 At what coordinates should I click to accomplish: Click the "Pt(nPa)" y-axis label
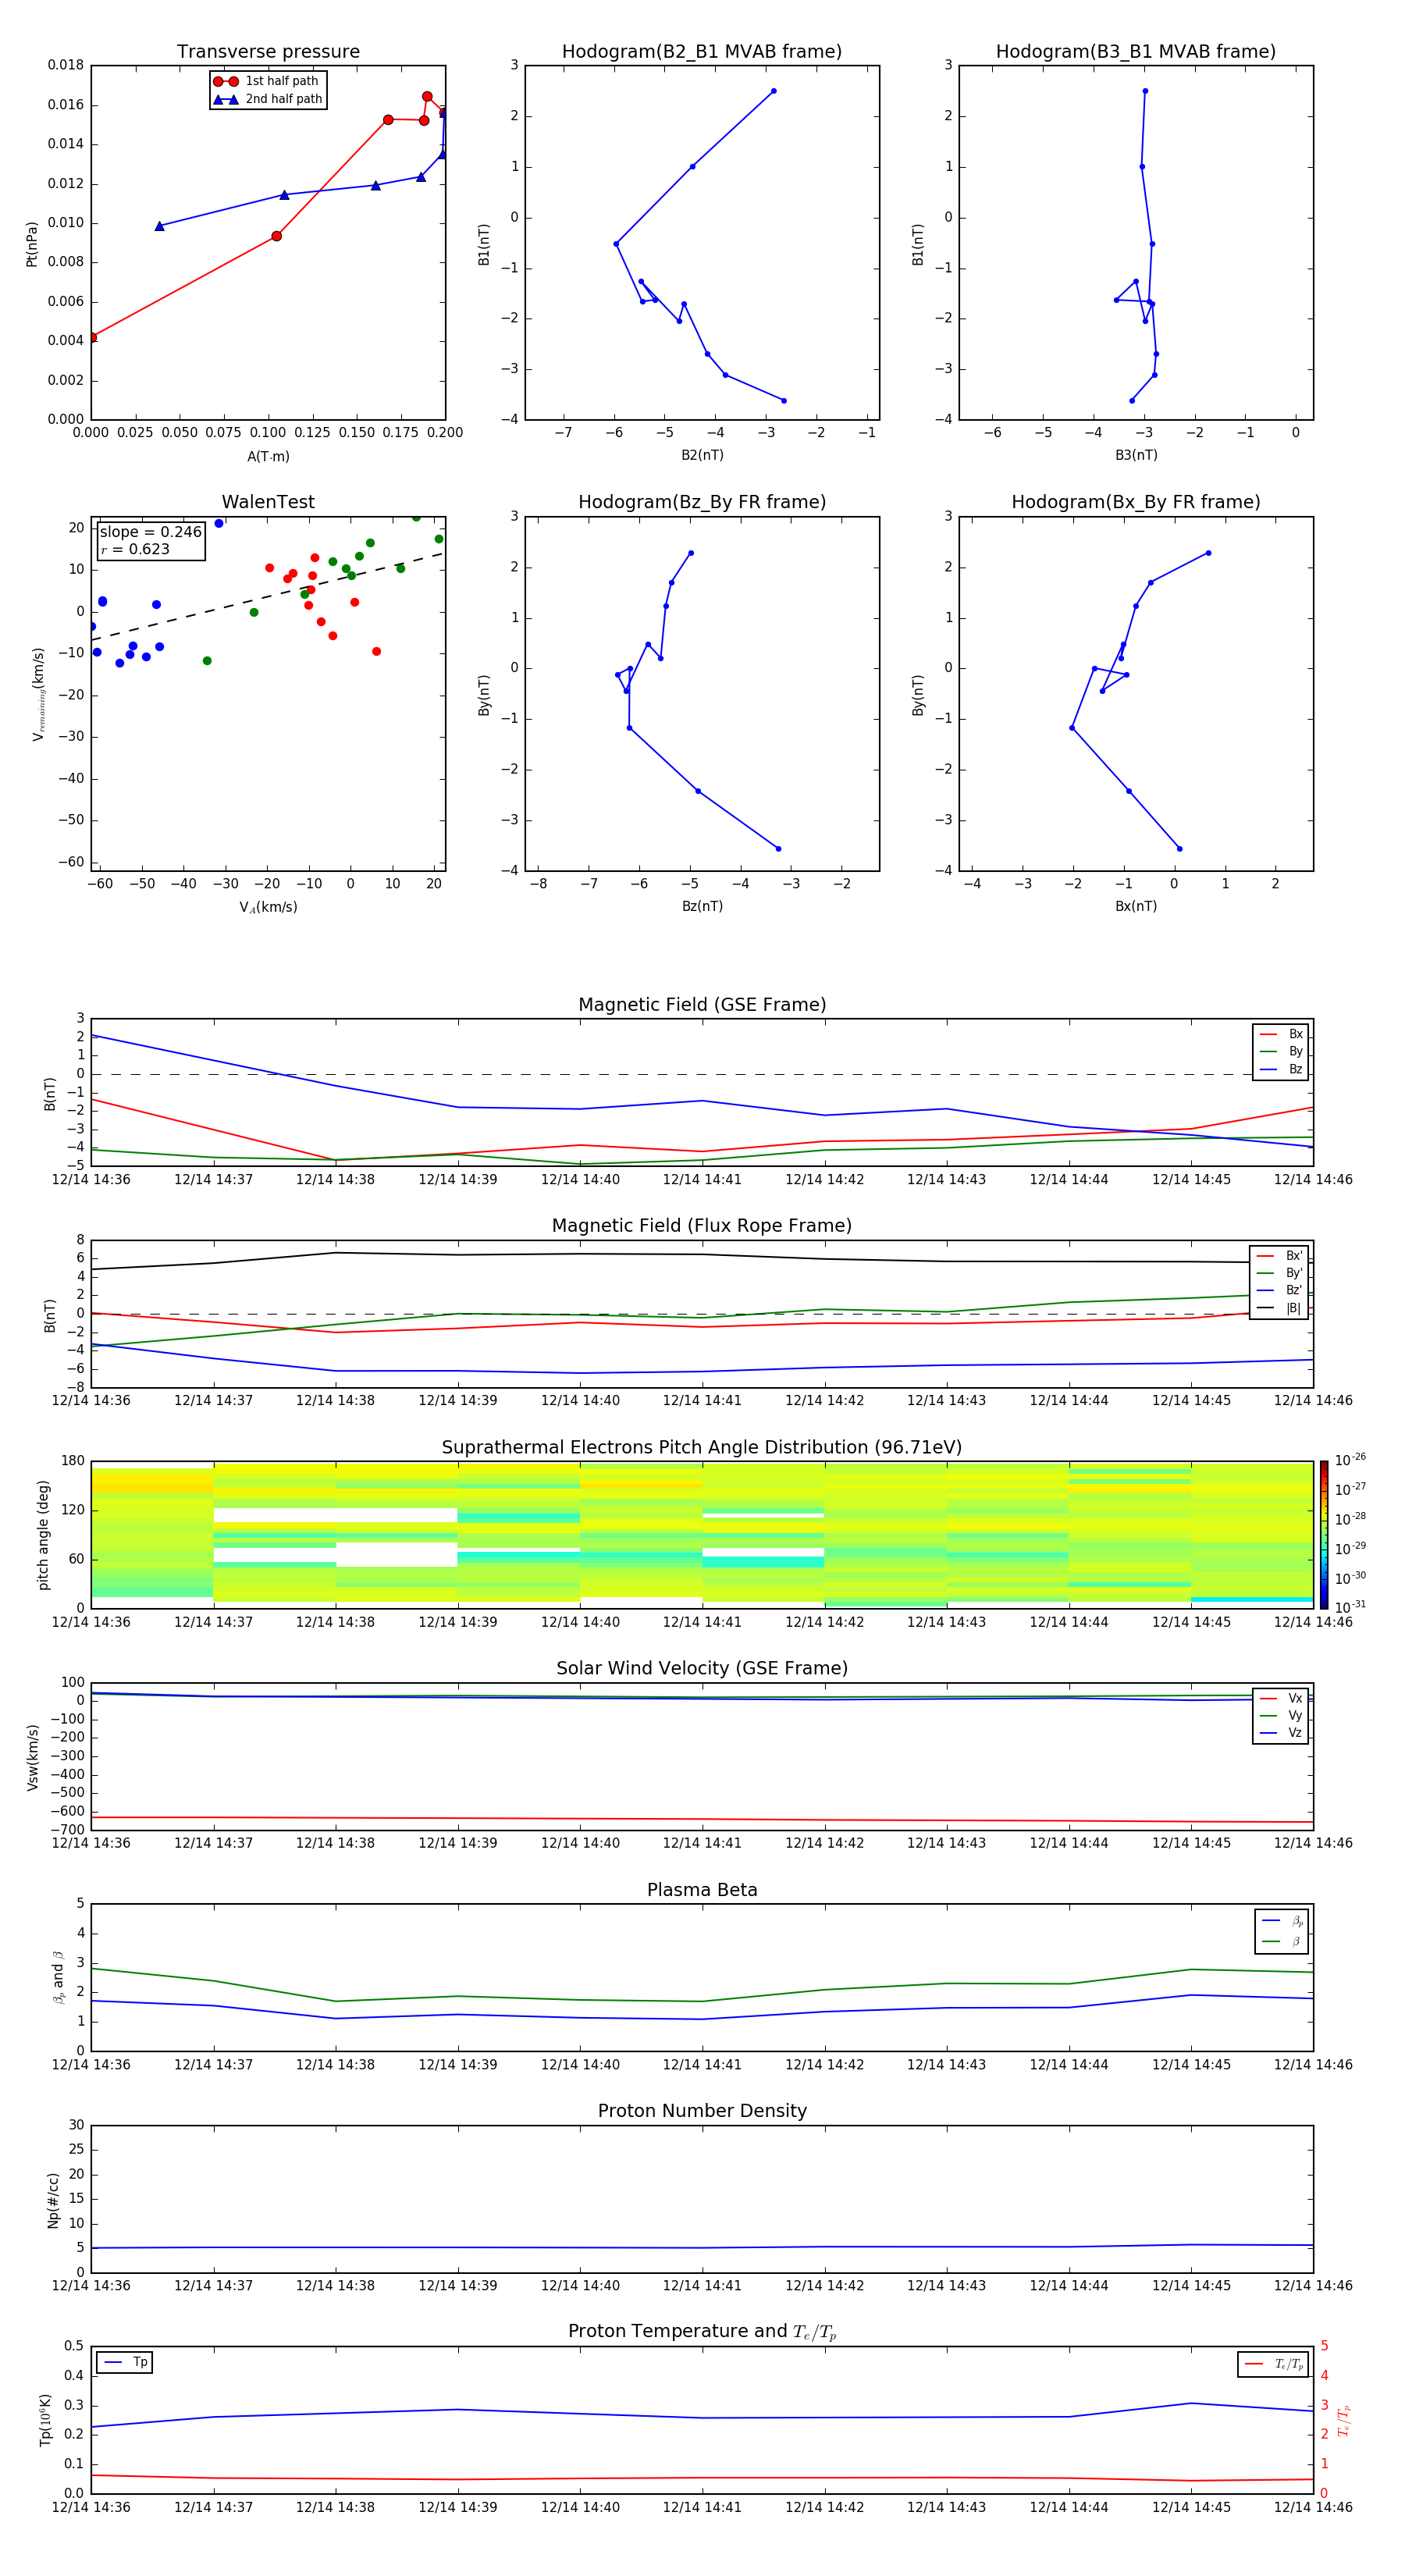tap(31, 243)
